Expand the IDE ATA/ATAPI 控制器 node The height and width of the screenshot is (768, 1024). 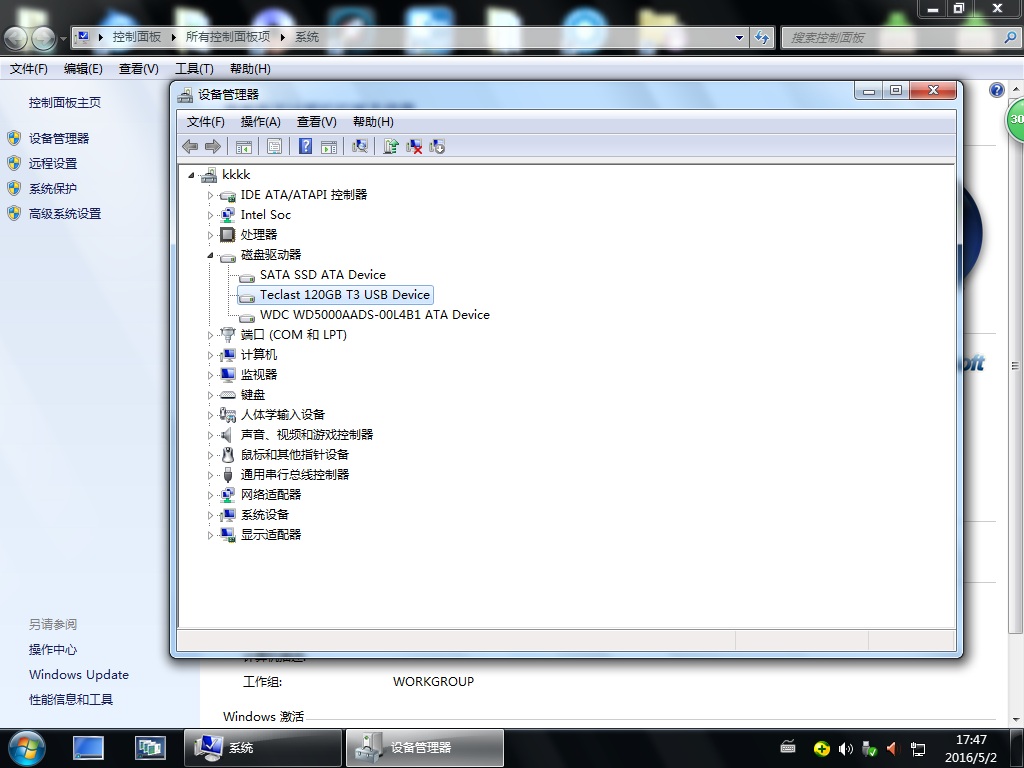[x=210, y=195]
